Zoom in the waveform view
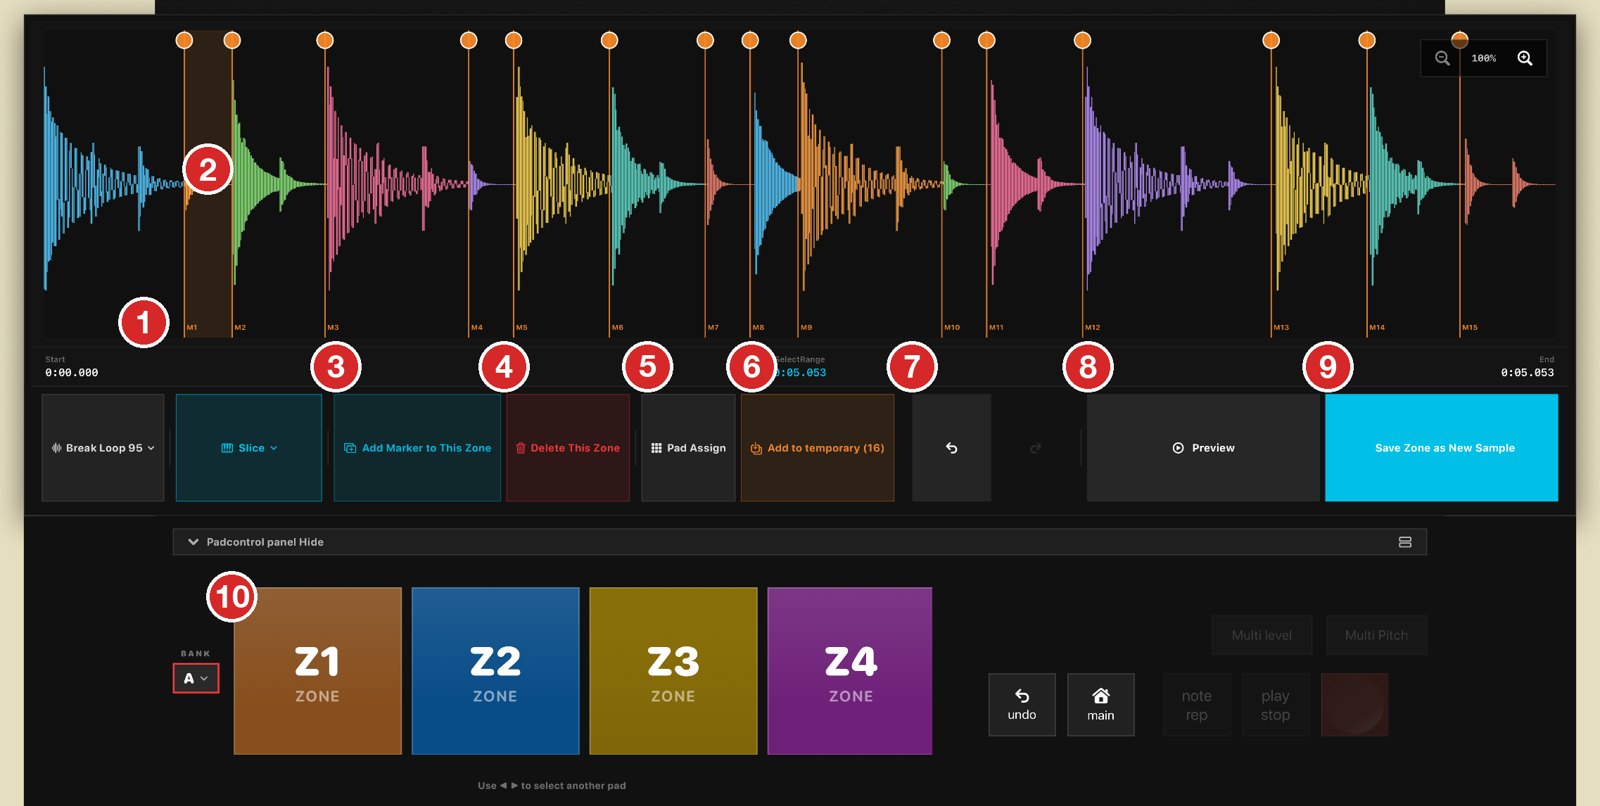1600x806 pixels. pos(1525,58)
